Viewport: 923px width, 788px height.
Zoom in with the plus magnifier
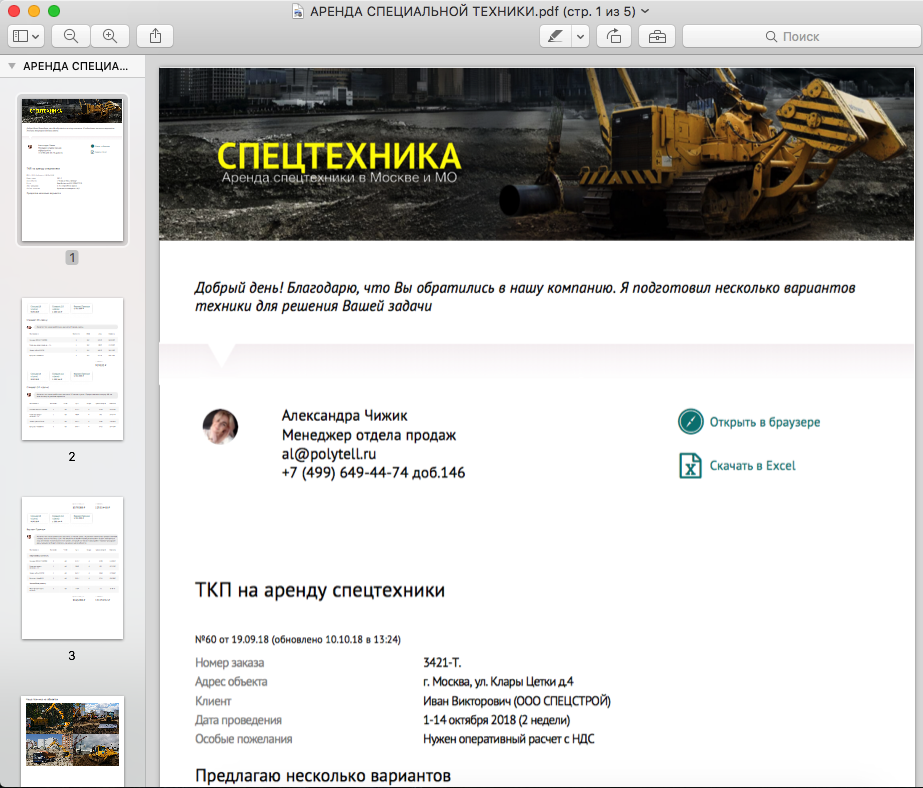109,36
